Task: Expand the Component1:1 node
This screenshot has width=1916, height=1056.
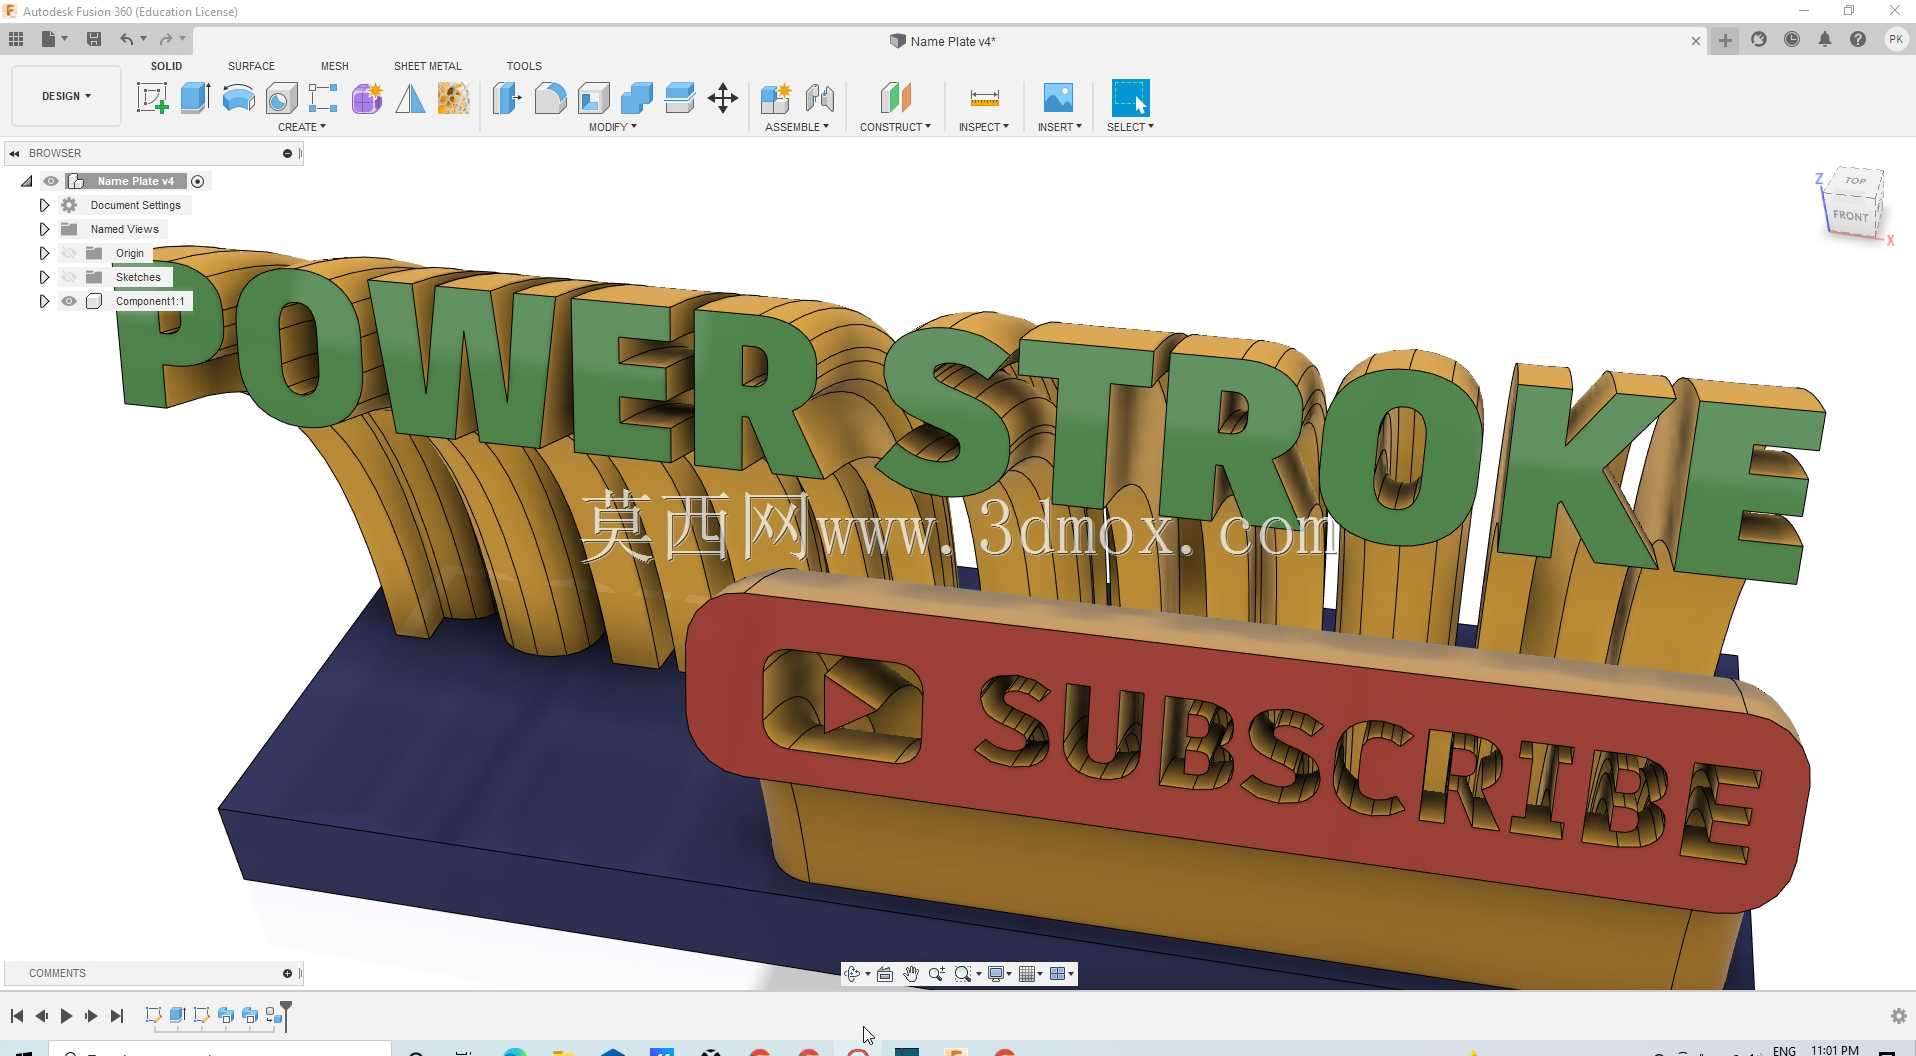Action: click(x=44, y=301)
